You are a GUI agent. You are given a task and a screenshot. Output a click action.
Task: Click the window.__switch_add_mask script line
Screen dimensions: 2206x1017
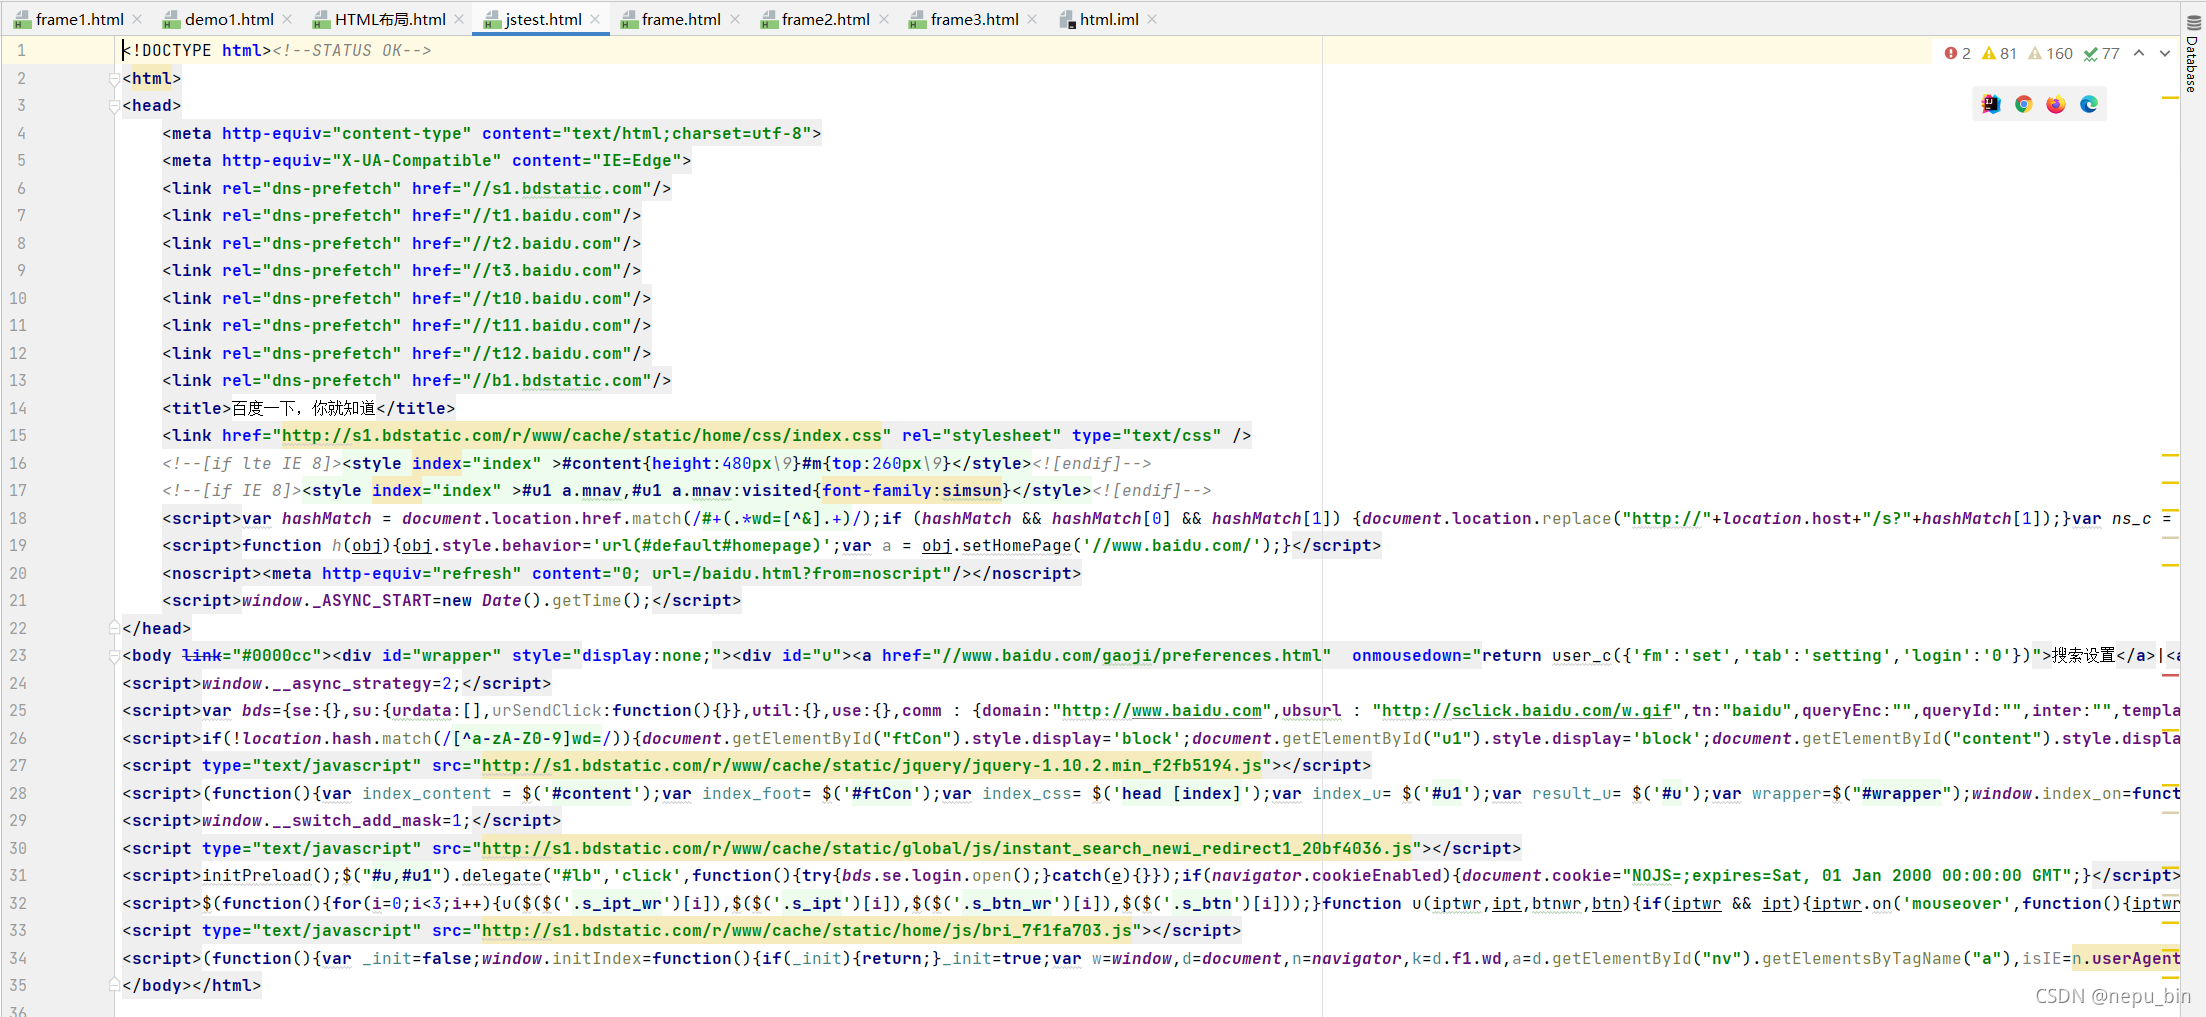tap(342, 820)
